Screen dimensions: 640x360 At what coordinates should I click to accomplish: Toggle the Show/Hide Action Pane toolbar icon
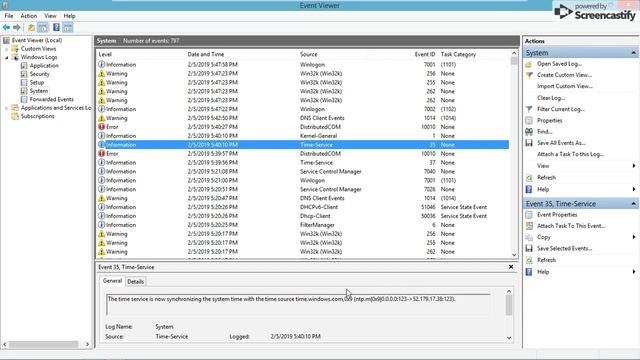[x=68, y=27]
